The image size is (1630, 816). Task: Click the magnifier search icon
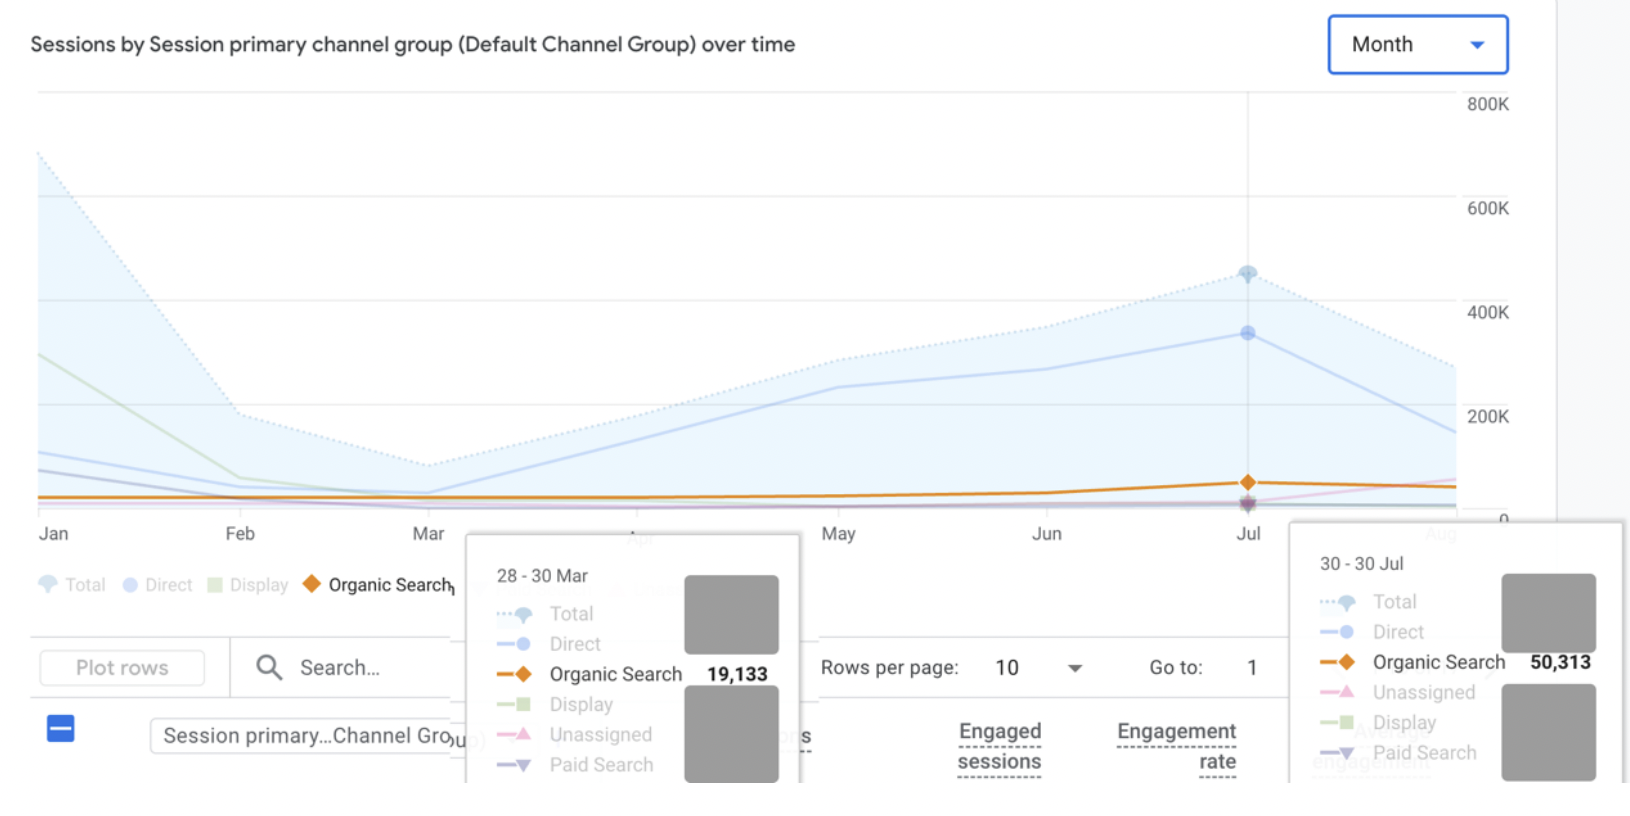(x=269, y=667)
